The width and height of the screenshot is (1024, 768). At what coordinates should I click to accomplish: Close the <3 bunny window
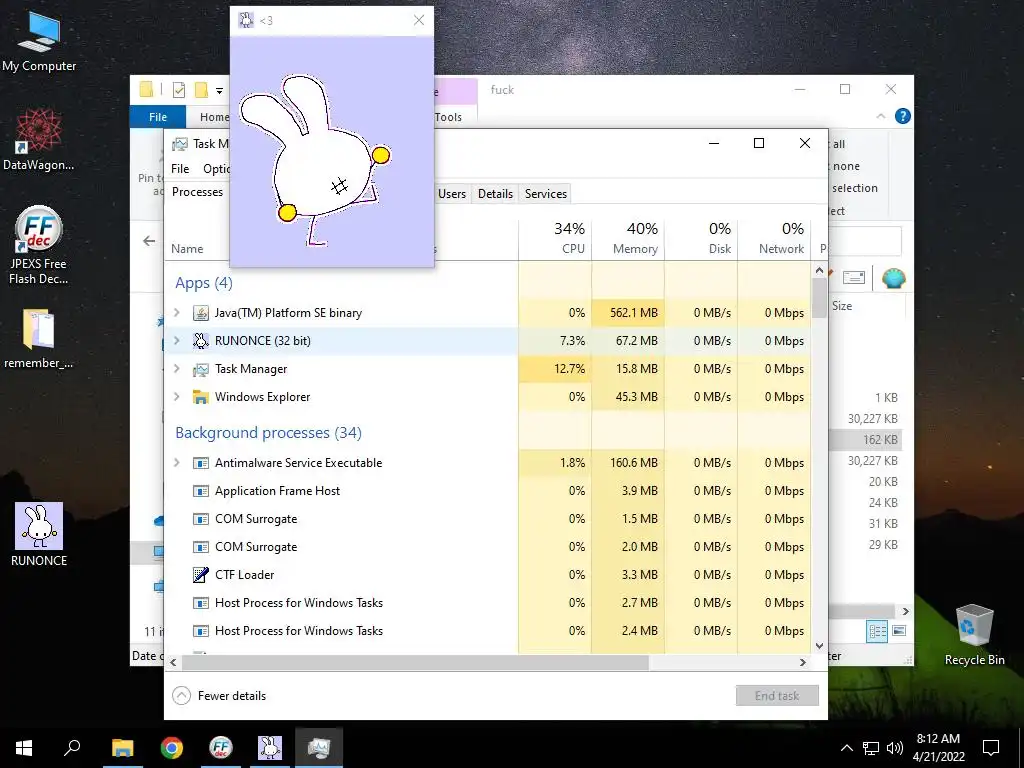tap(419, 20)
